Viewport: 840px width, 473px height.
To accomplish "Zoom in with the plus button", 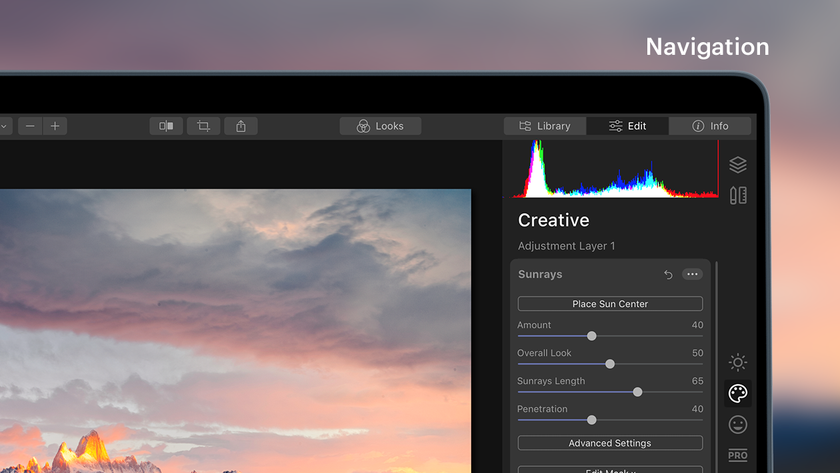I will tap(55, 126).
